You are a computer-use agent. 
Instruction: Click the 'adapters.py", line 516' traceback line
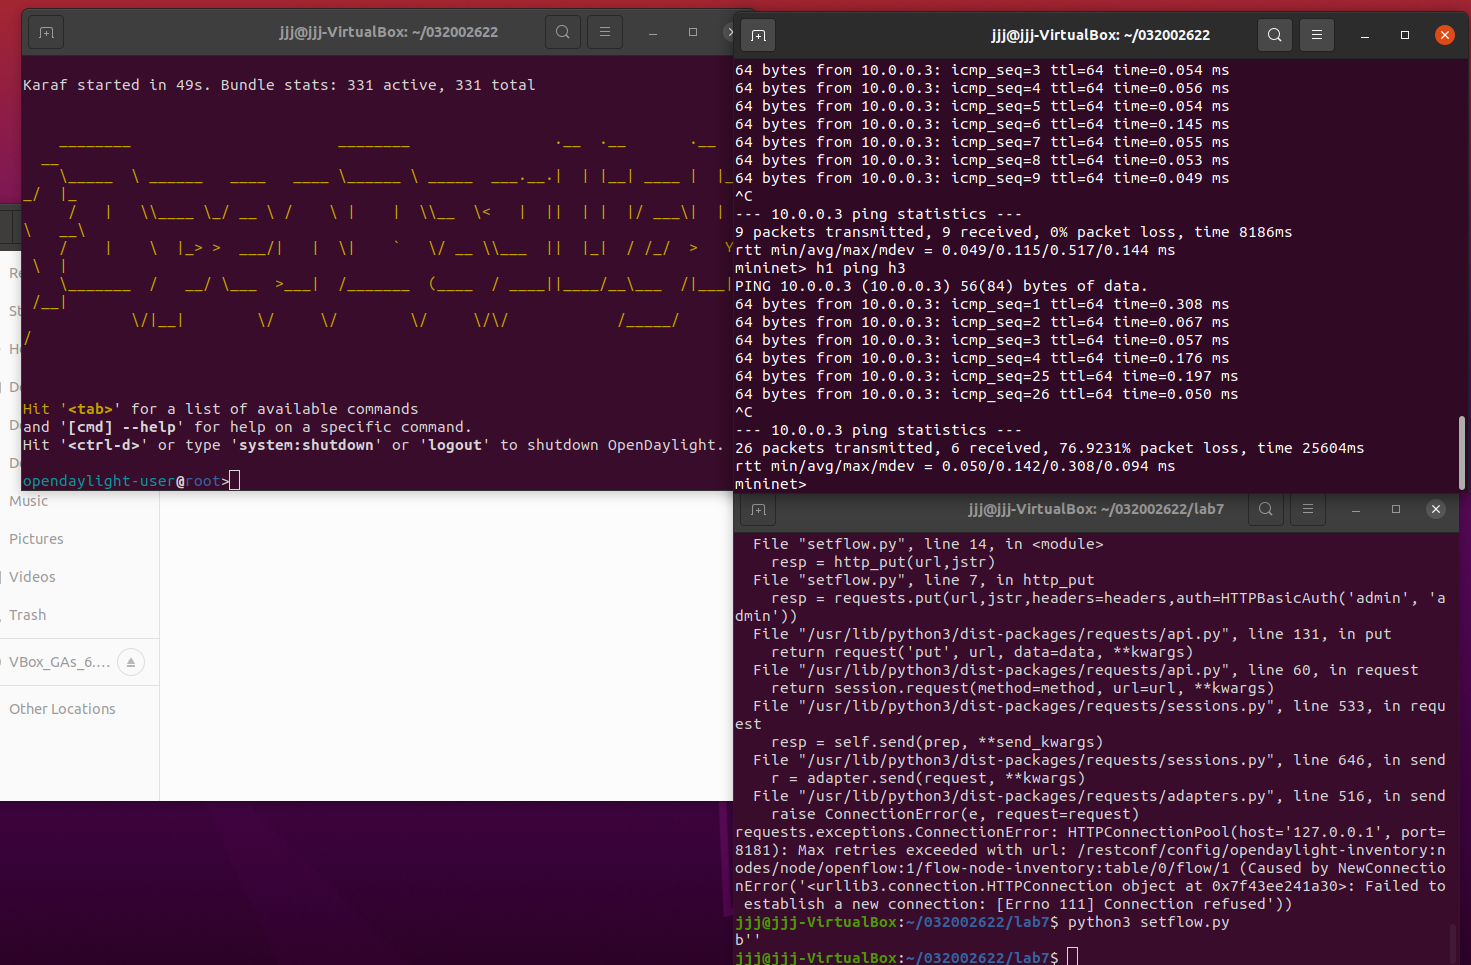[x=1099, y=796]
